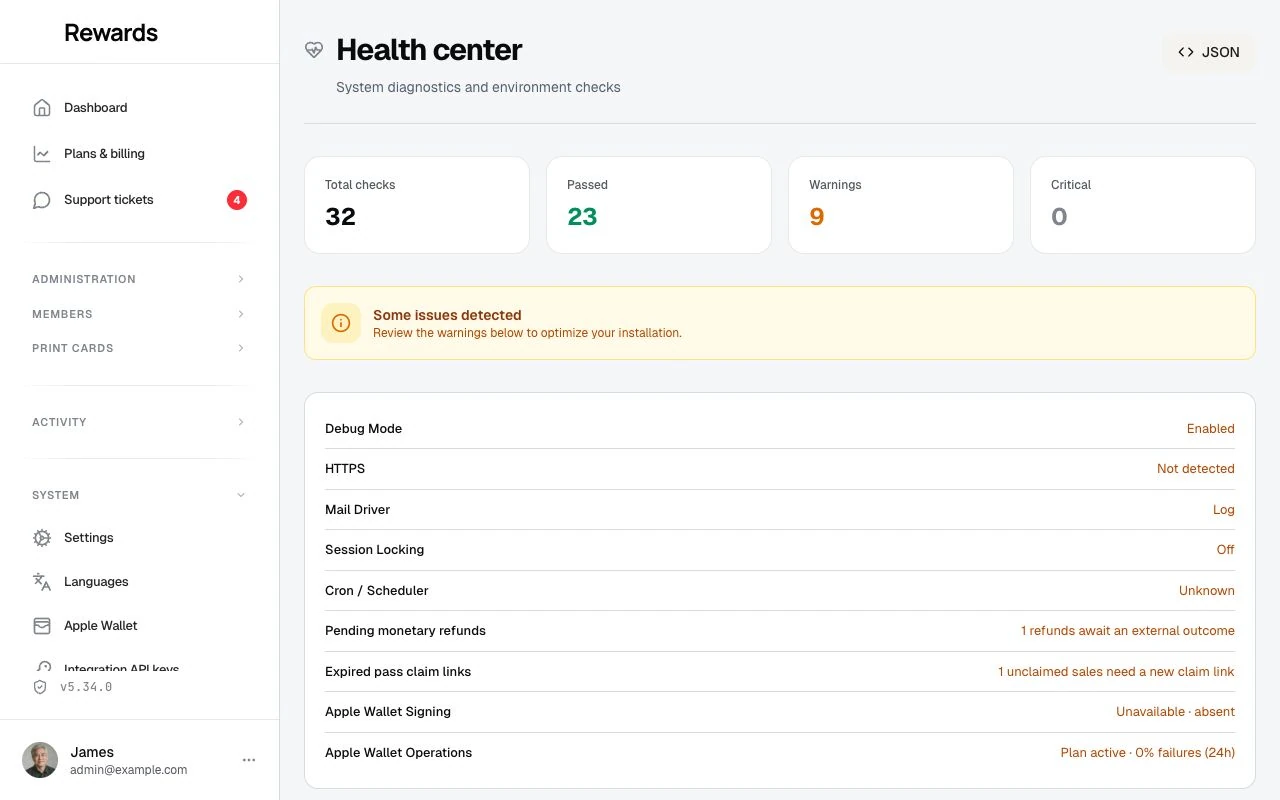
Task: Click 'Apple Wallet Operations' label
Action: click(398, 753)
